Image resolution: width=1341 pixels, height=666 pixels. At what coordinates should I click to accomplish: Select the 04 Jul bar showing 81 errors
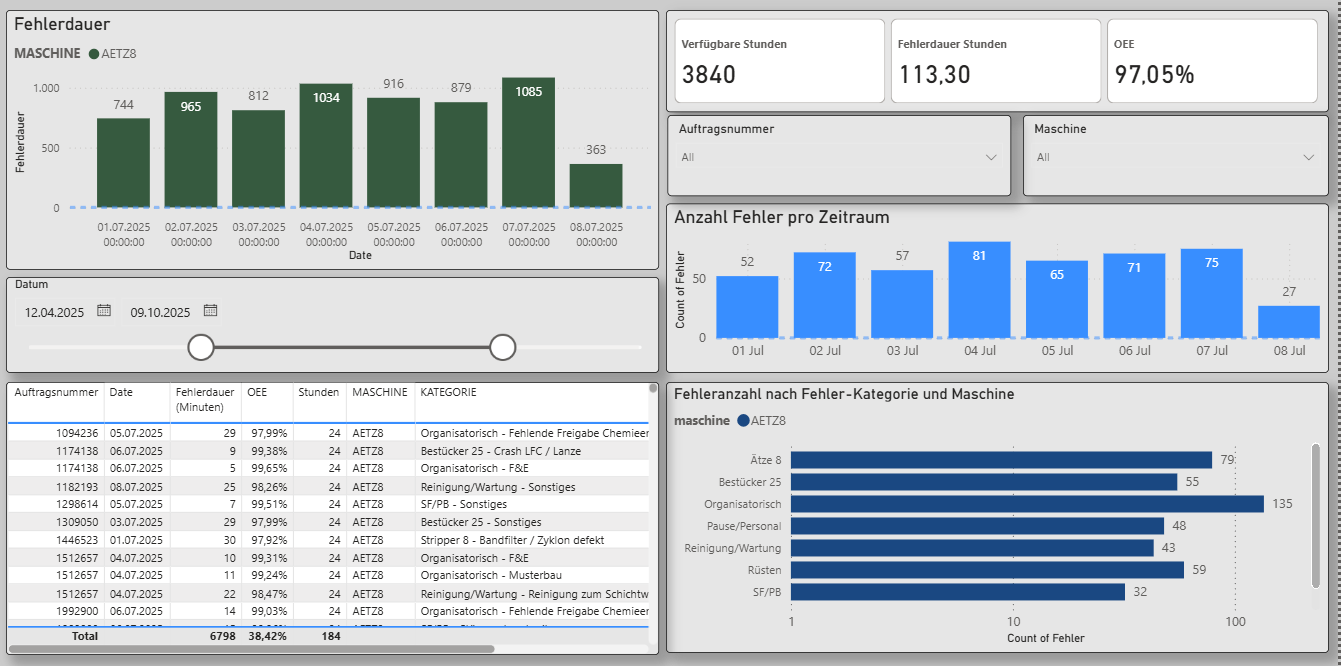pos(979,290)
